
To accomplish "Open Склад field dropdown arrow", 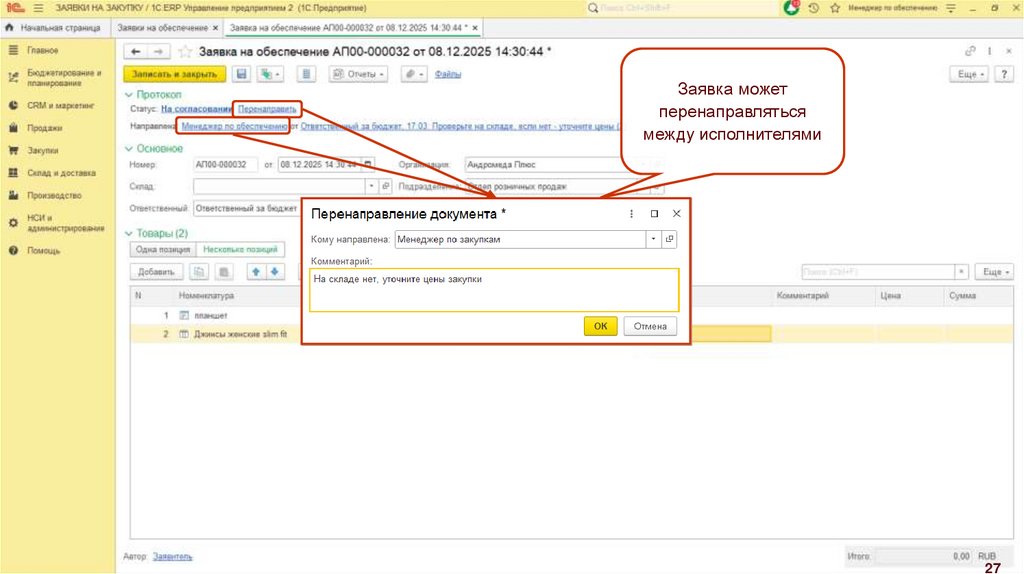I will tap(371, 186).
